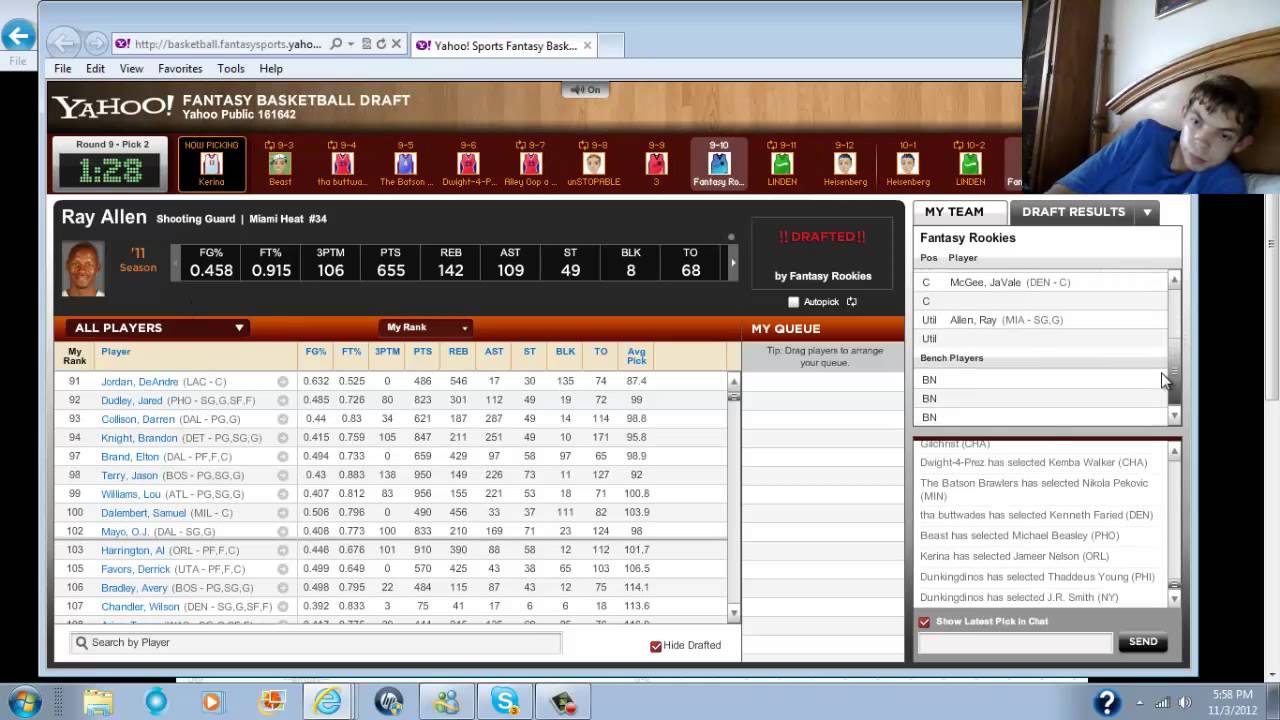Select Kerina's jersey in draft order
This screenshot has width=1280, height=720.
[x=211, y=163]
